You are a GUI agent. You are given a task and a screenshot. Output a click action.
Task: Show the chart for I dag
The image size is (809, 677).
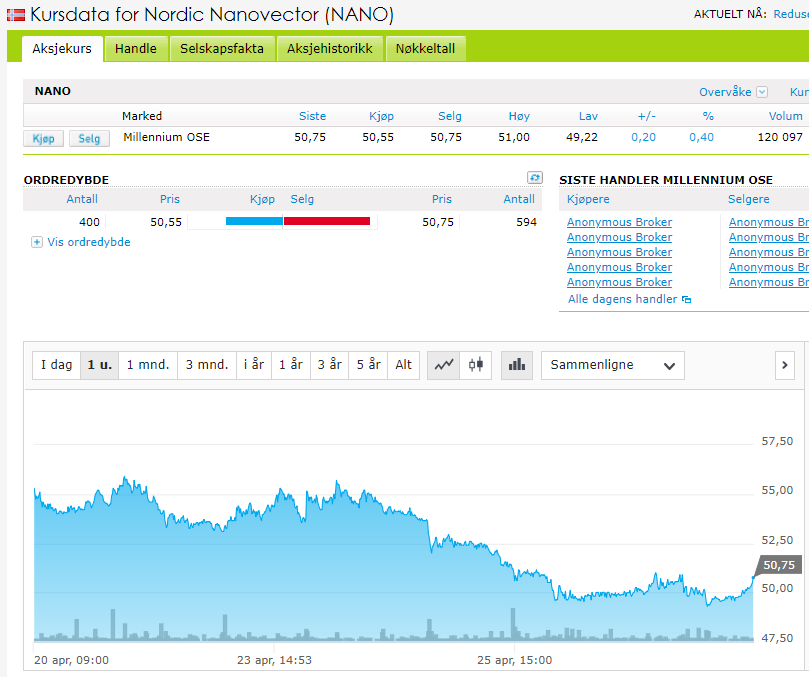56,365
